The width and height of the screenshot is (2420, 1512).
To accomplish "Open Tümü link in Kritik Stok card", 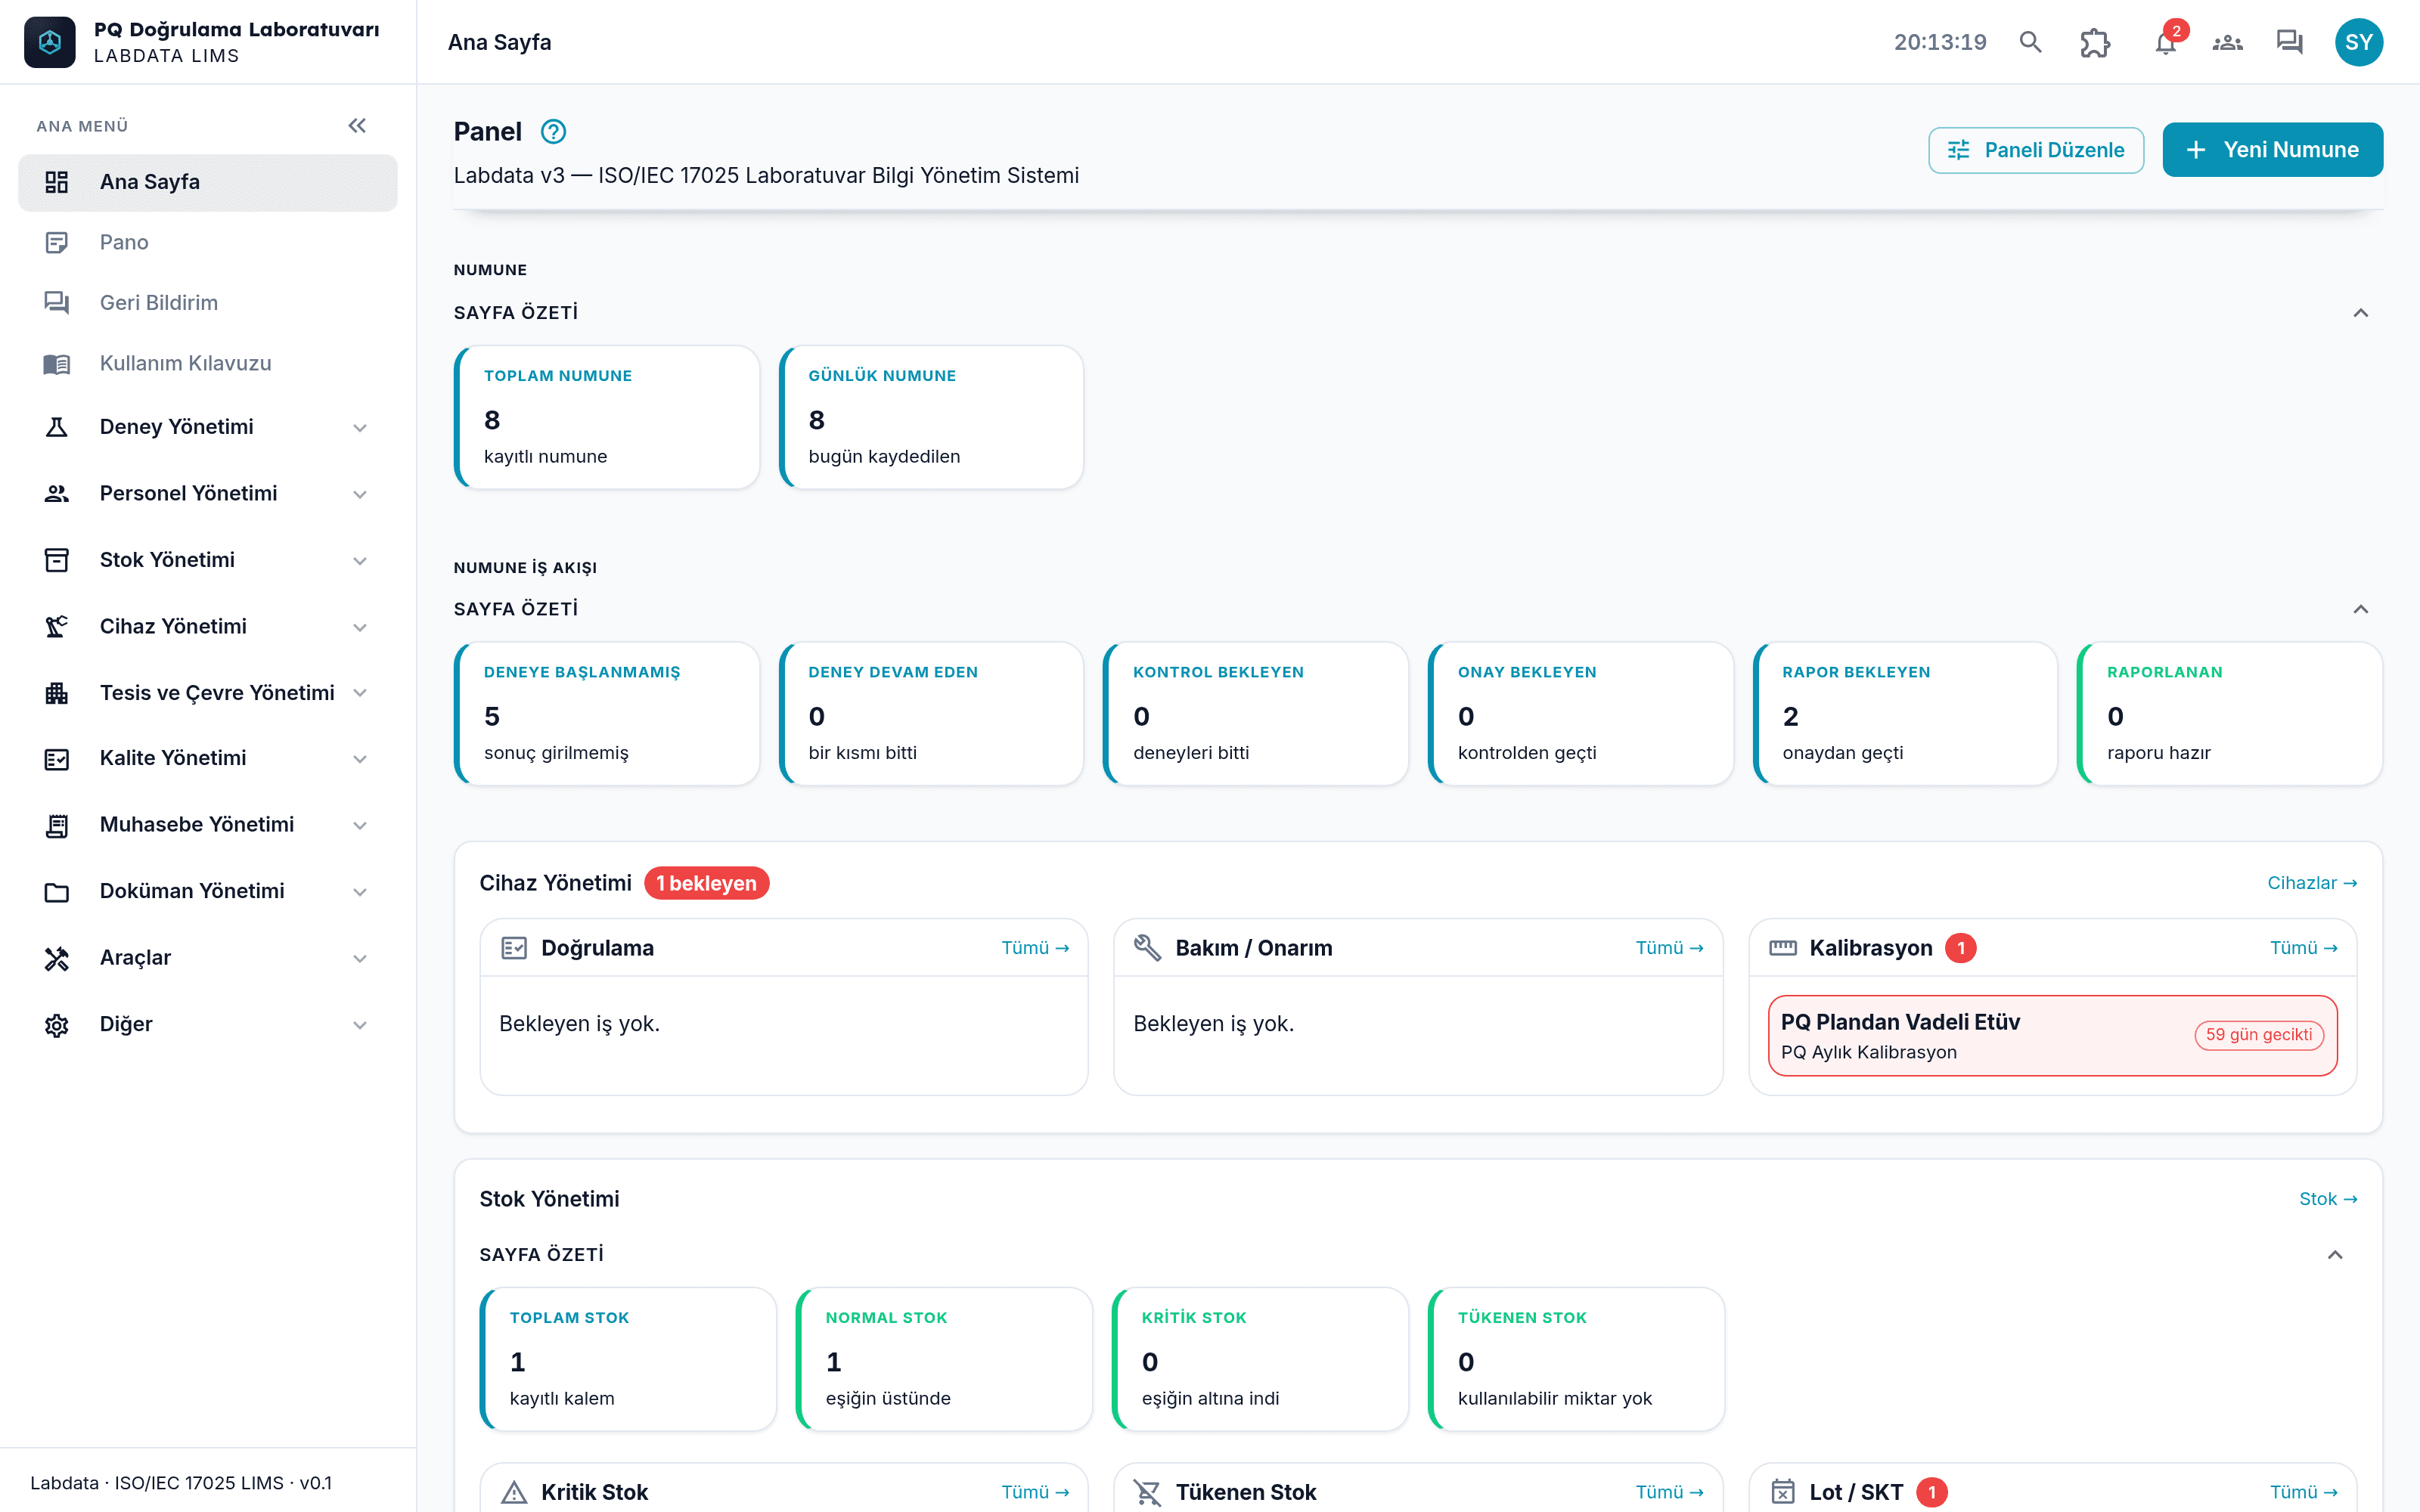I will tap(1035, 1492).
